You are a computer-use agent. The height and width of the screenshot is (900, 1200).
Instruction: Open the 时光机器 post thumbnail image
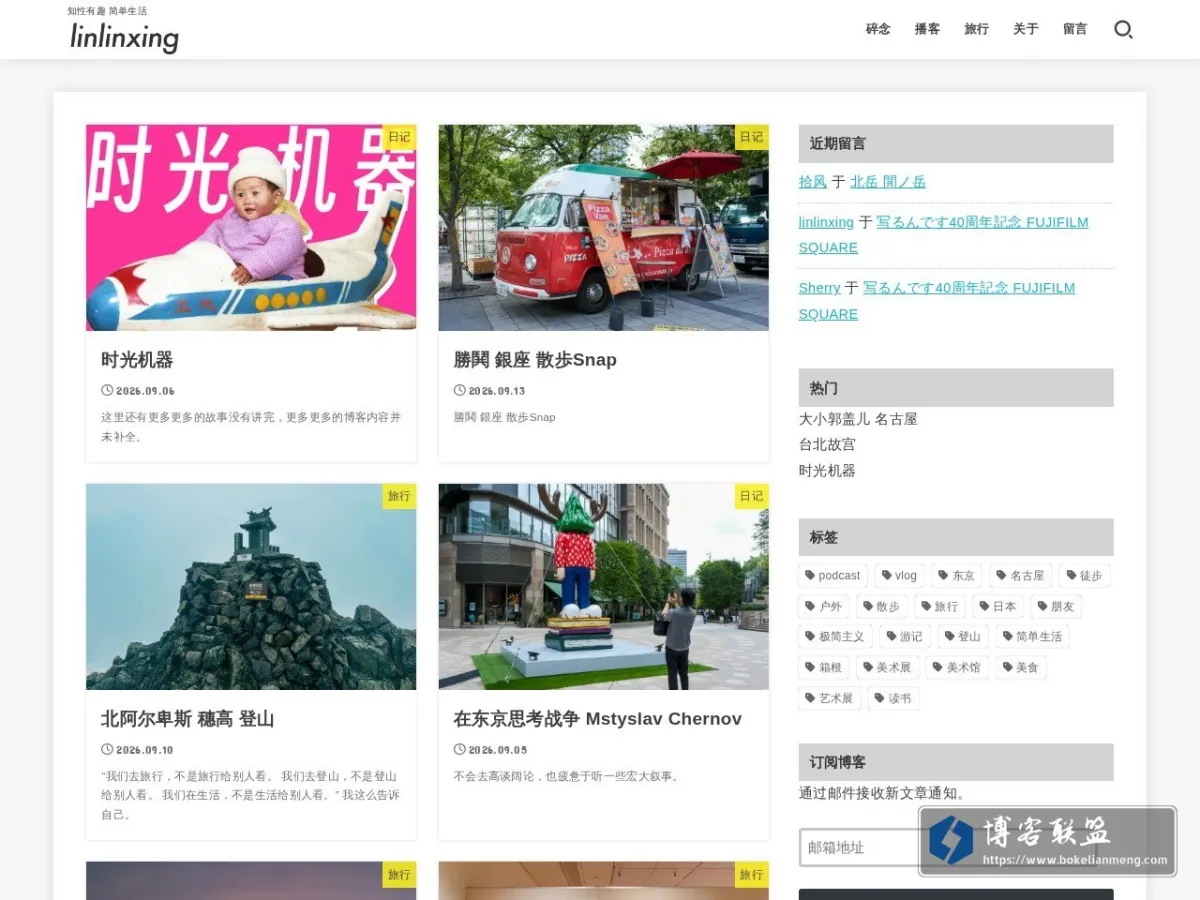251,227
